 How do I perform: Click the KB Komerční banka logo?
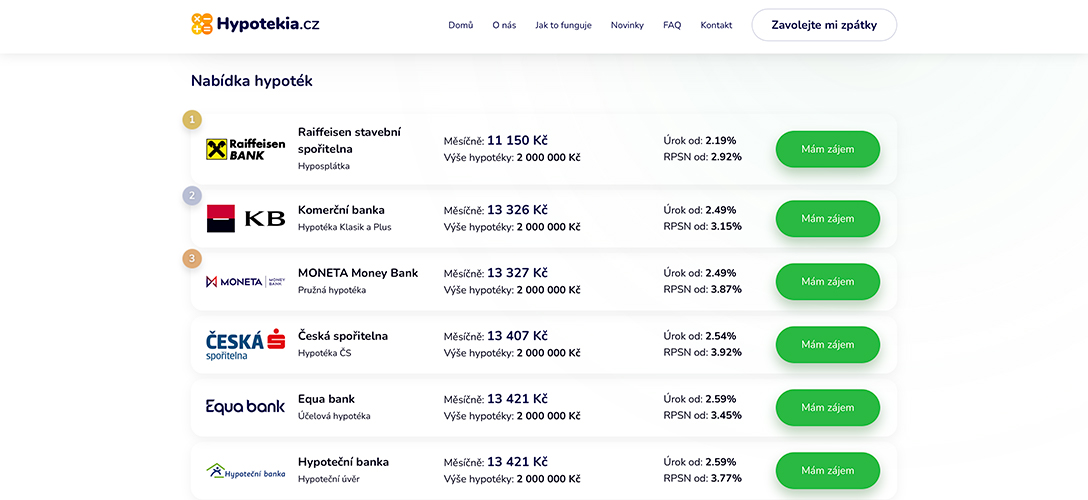[246, 218]
